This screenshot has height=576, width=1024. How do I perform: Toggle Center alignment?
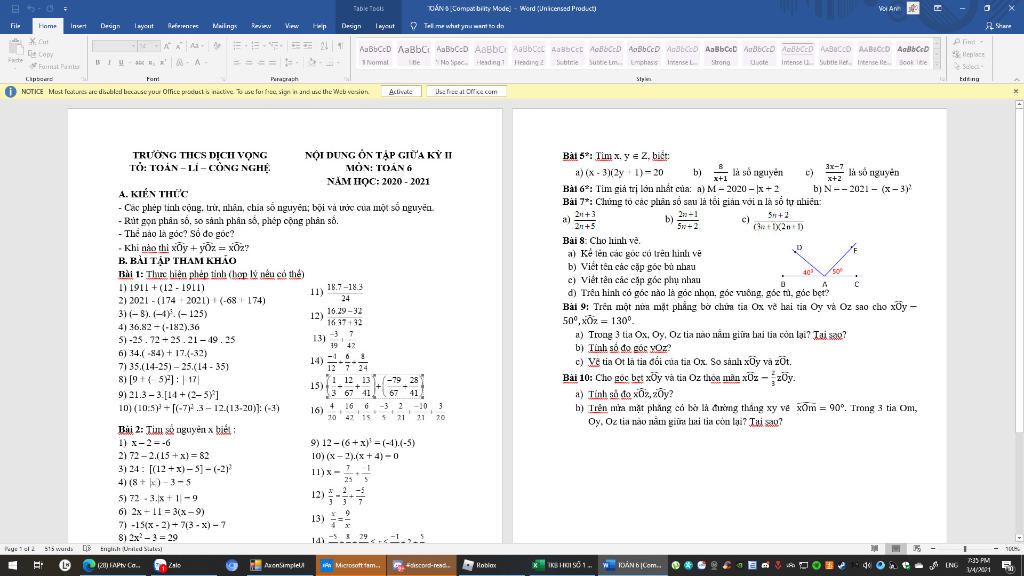click(x=249, y=63)
